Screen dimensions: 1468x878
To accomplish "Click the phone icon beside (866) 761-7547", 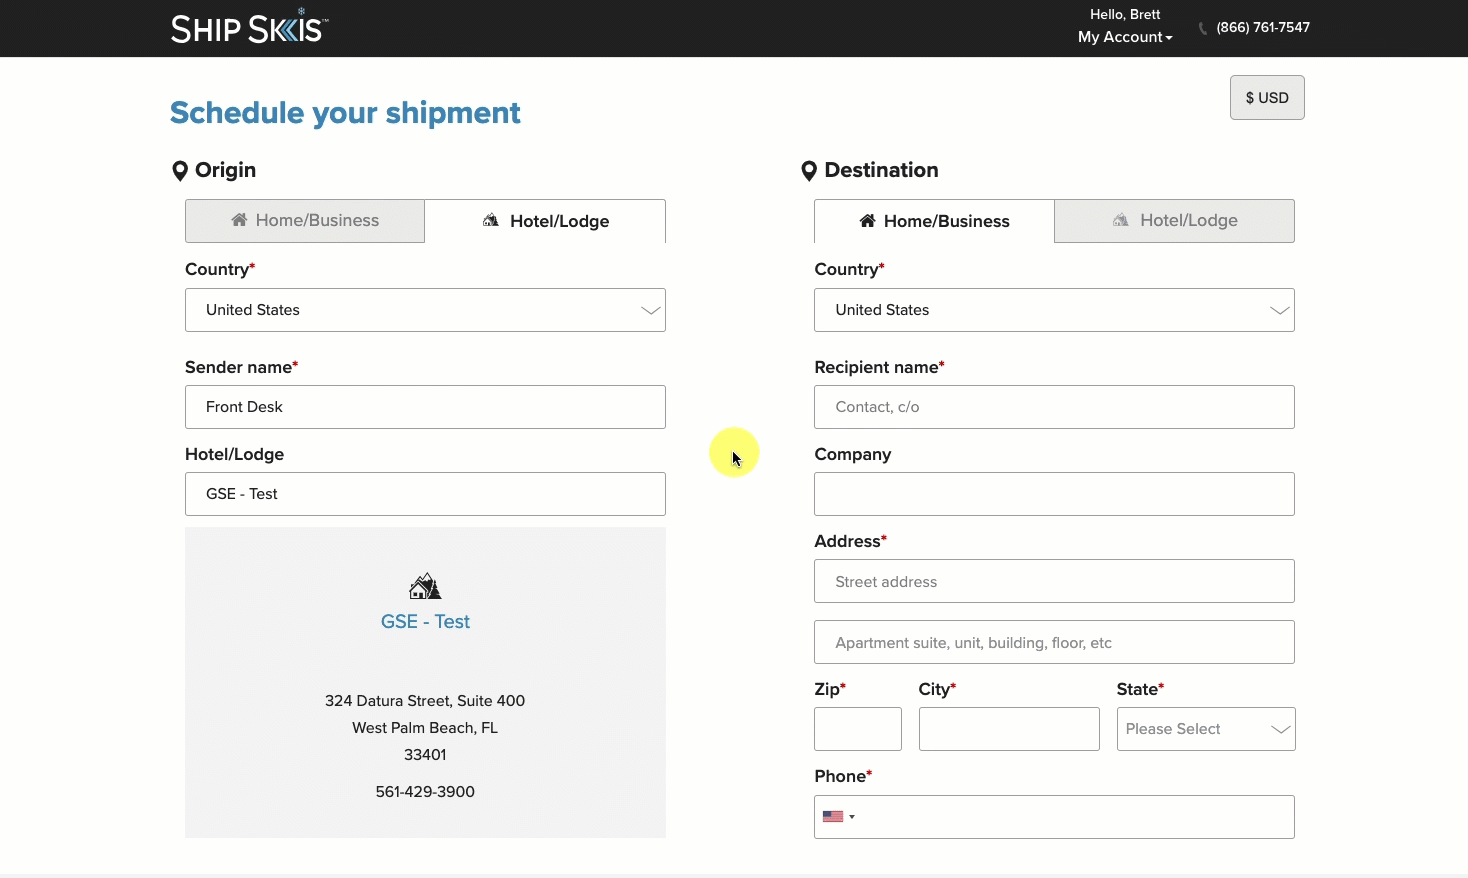I will [1203, 28].
